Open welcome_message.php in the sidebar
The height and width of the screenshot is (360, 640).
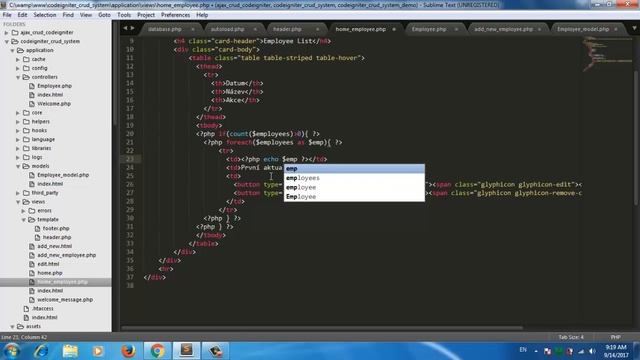(x=65, y=300)
